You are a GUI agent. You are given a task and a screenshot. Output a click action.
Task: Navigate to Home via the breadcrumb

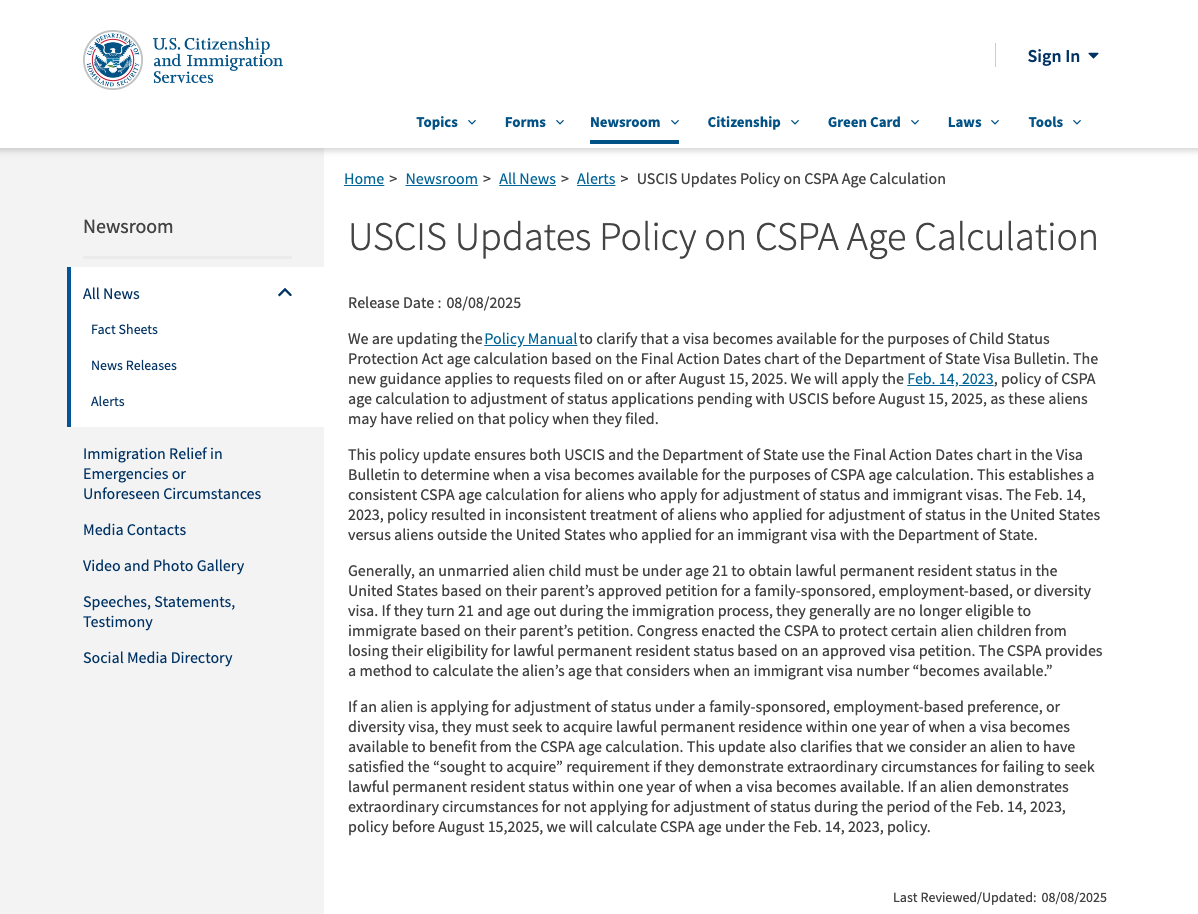pos(364,178)
